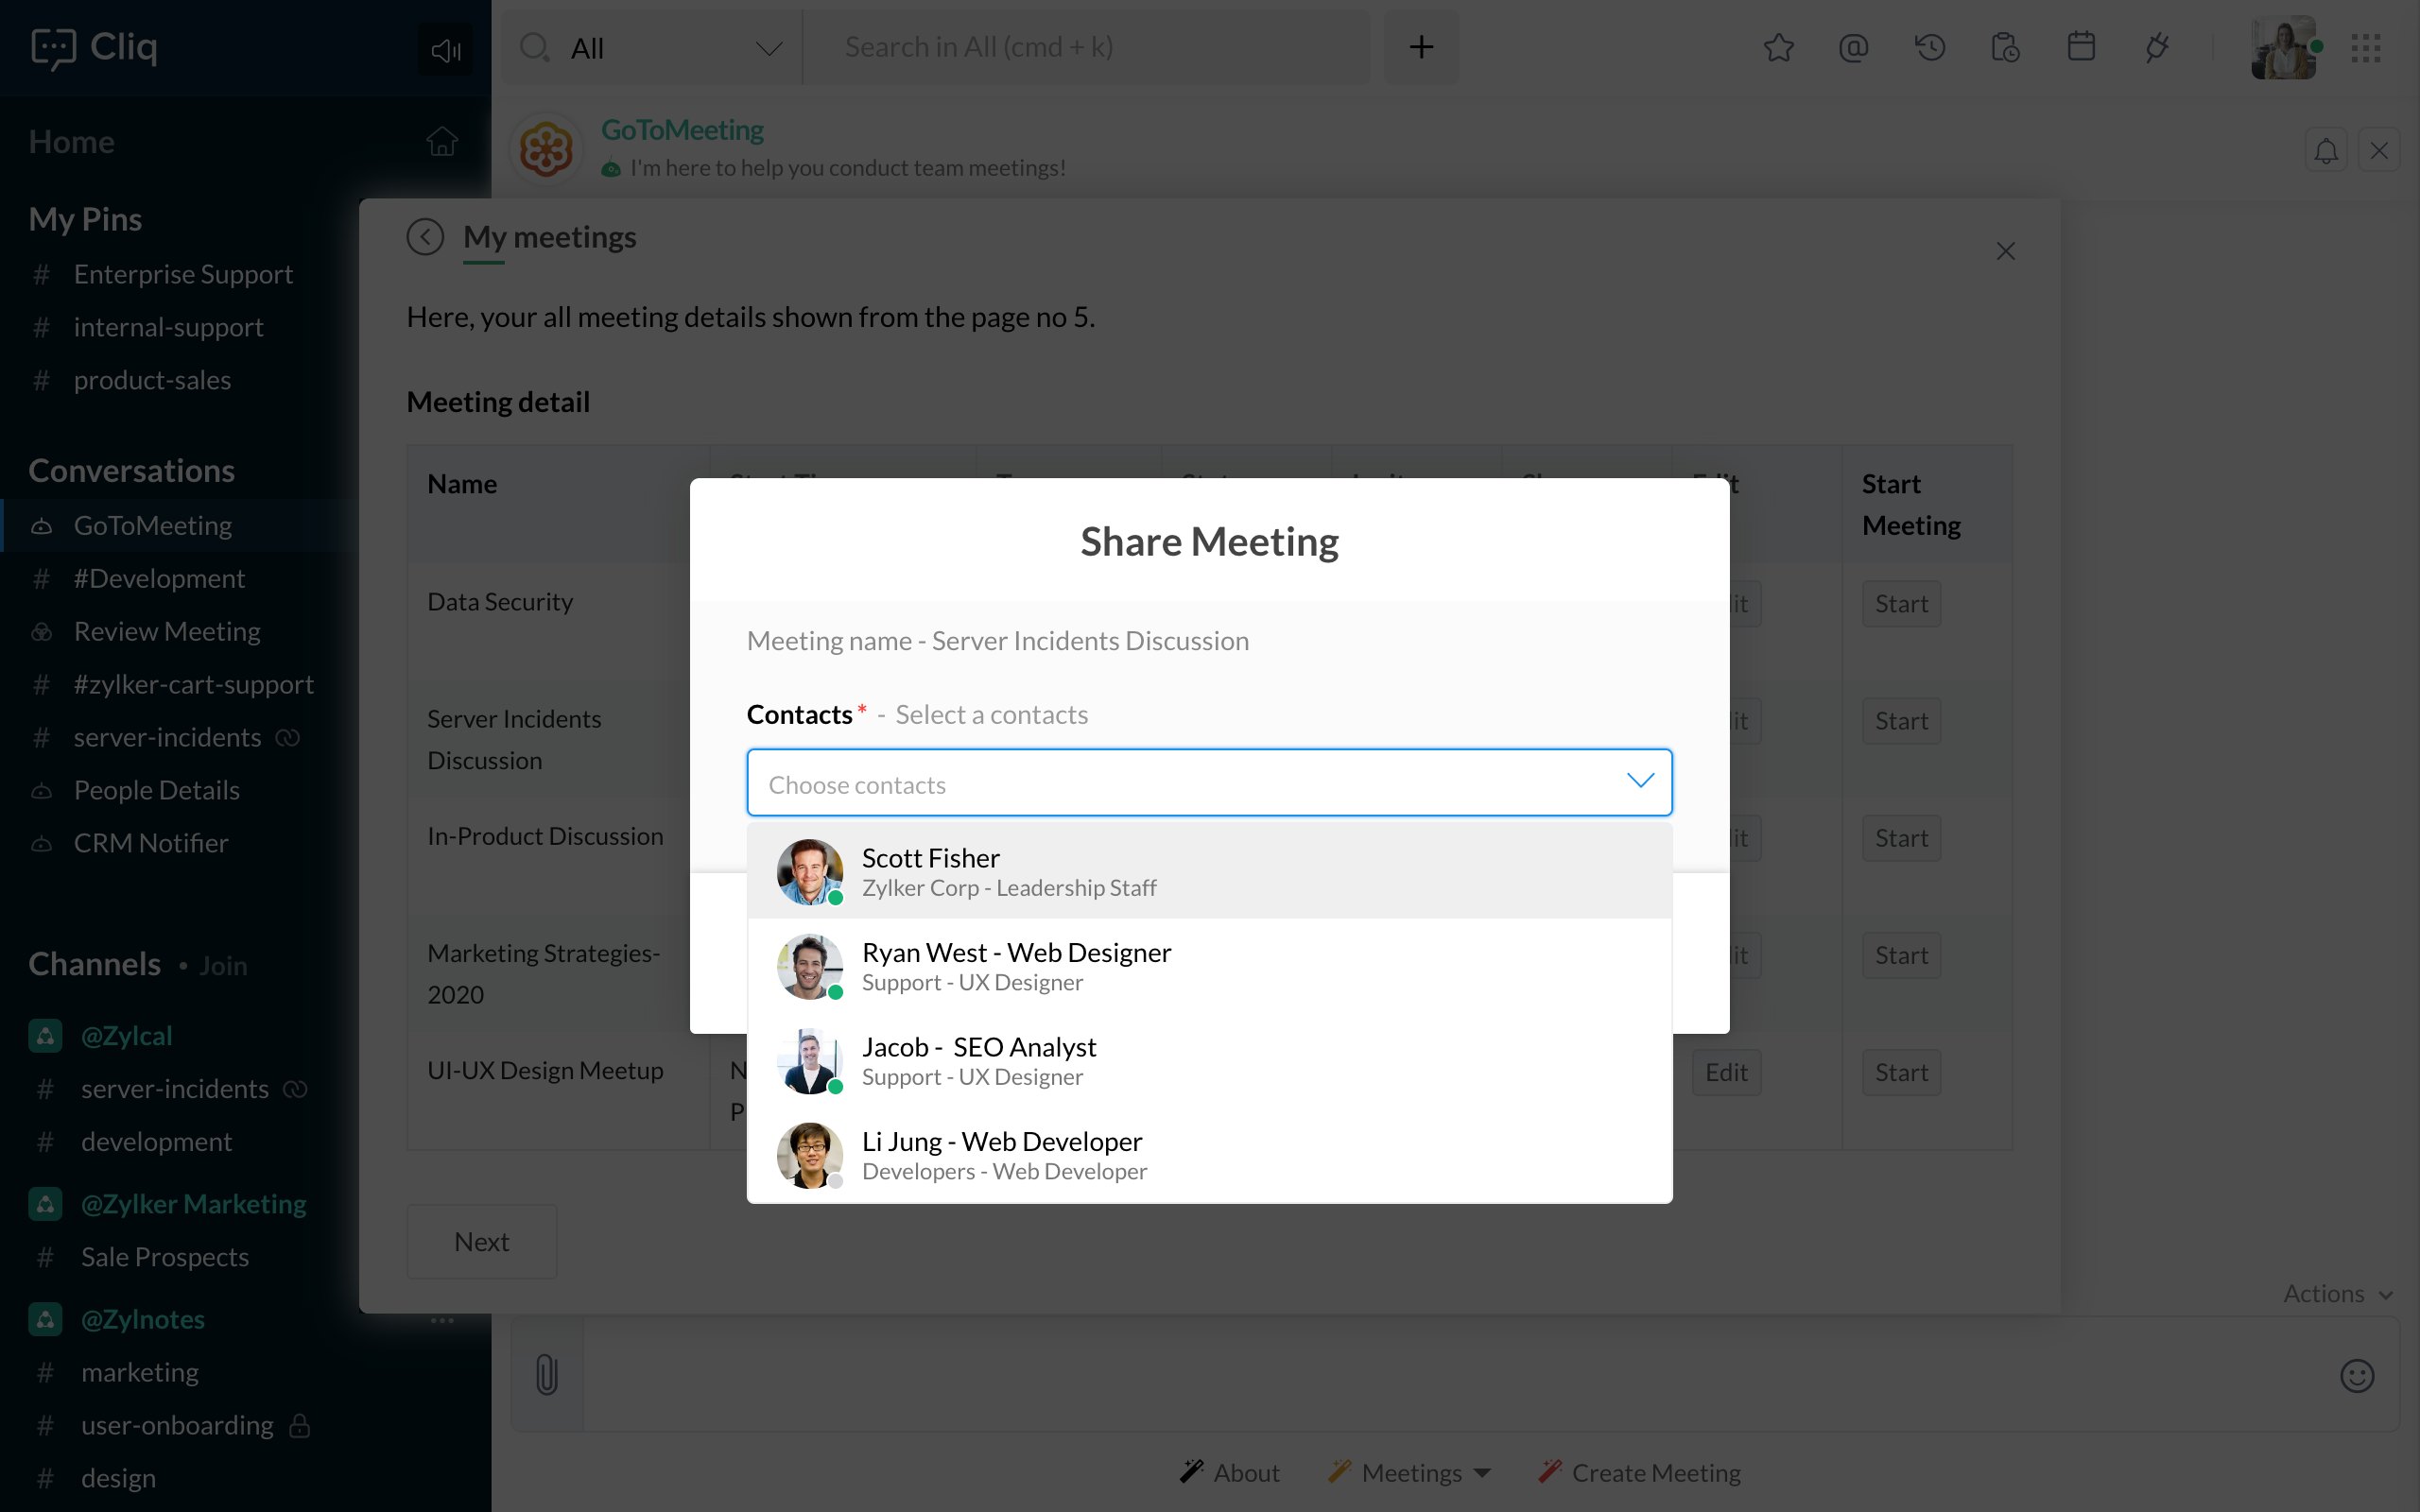Viewport: 2420px width, 1512px height.
Task: Click Start for Marketing Strategies-2020
Action: coord(1901,955)
